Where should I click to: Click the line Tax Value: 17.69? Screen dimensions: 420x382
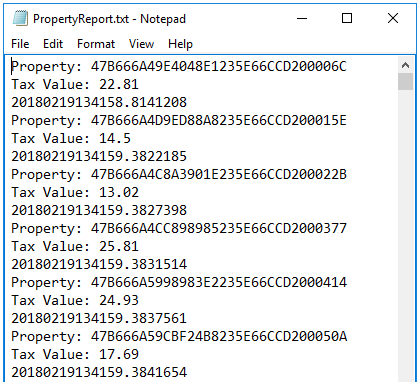75,354
